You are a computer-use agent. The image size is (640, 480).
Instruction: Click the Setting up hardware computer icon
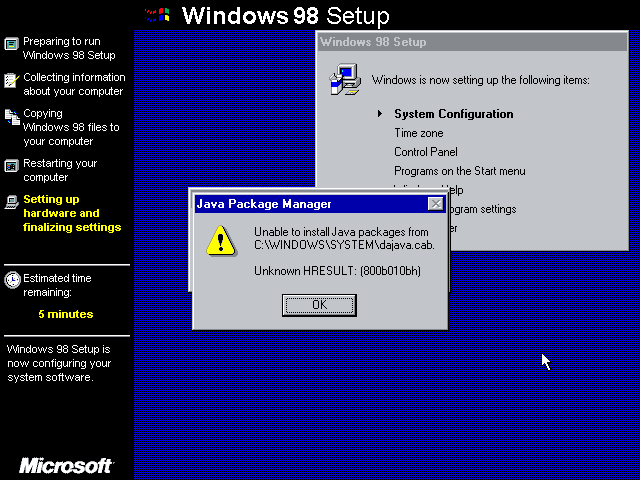11,202
